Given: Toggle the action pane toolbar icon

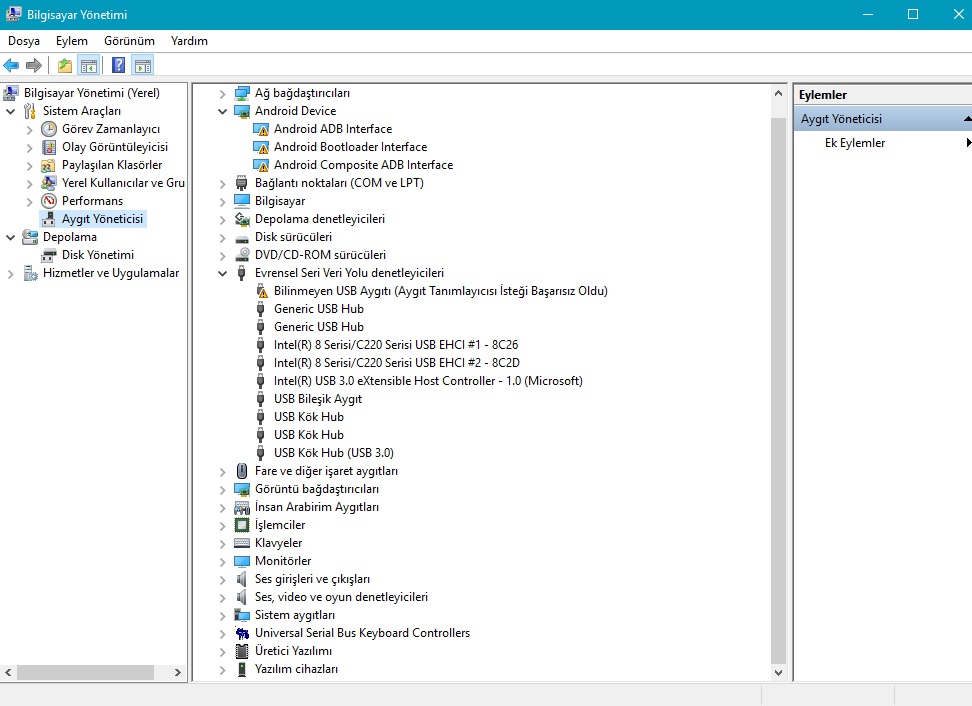Looking at the screenshot, I should tap(143, 65).
